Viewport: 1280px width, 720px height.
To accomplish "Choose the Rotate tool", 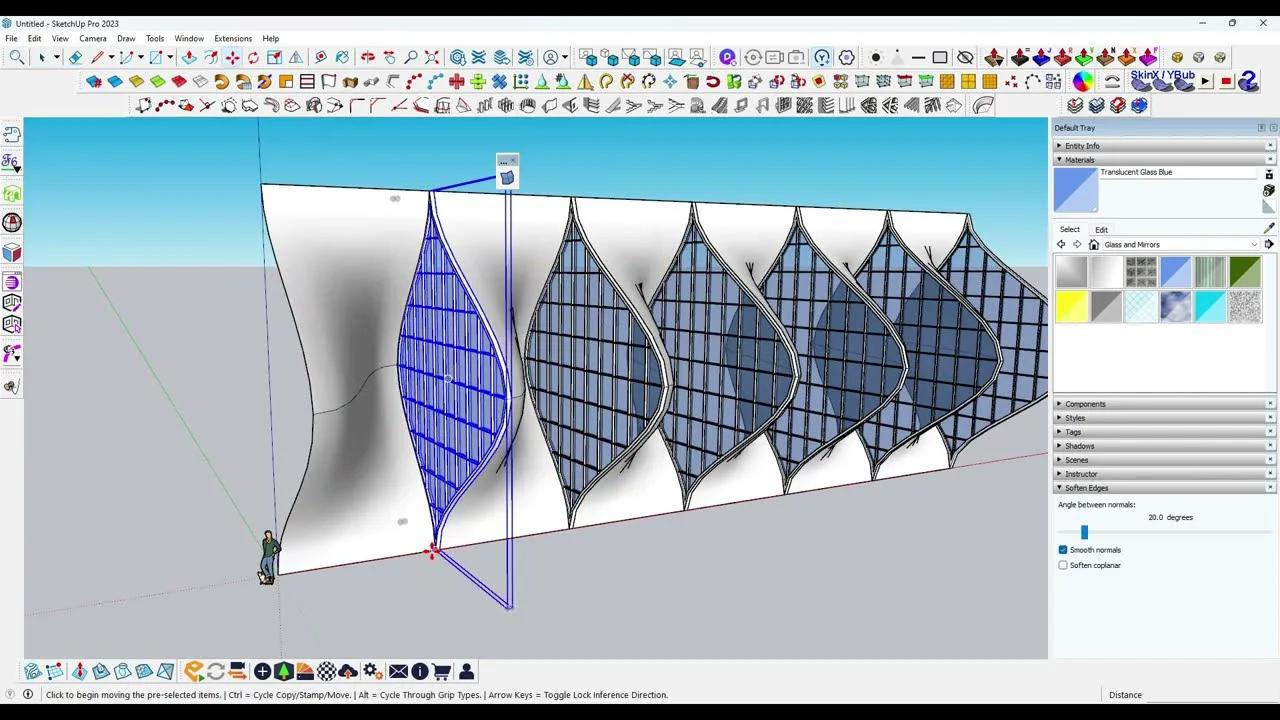I will click(x=253, y=58).
